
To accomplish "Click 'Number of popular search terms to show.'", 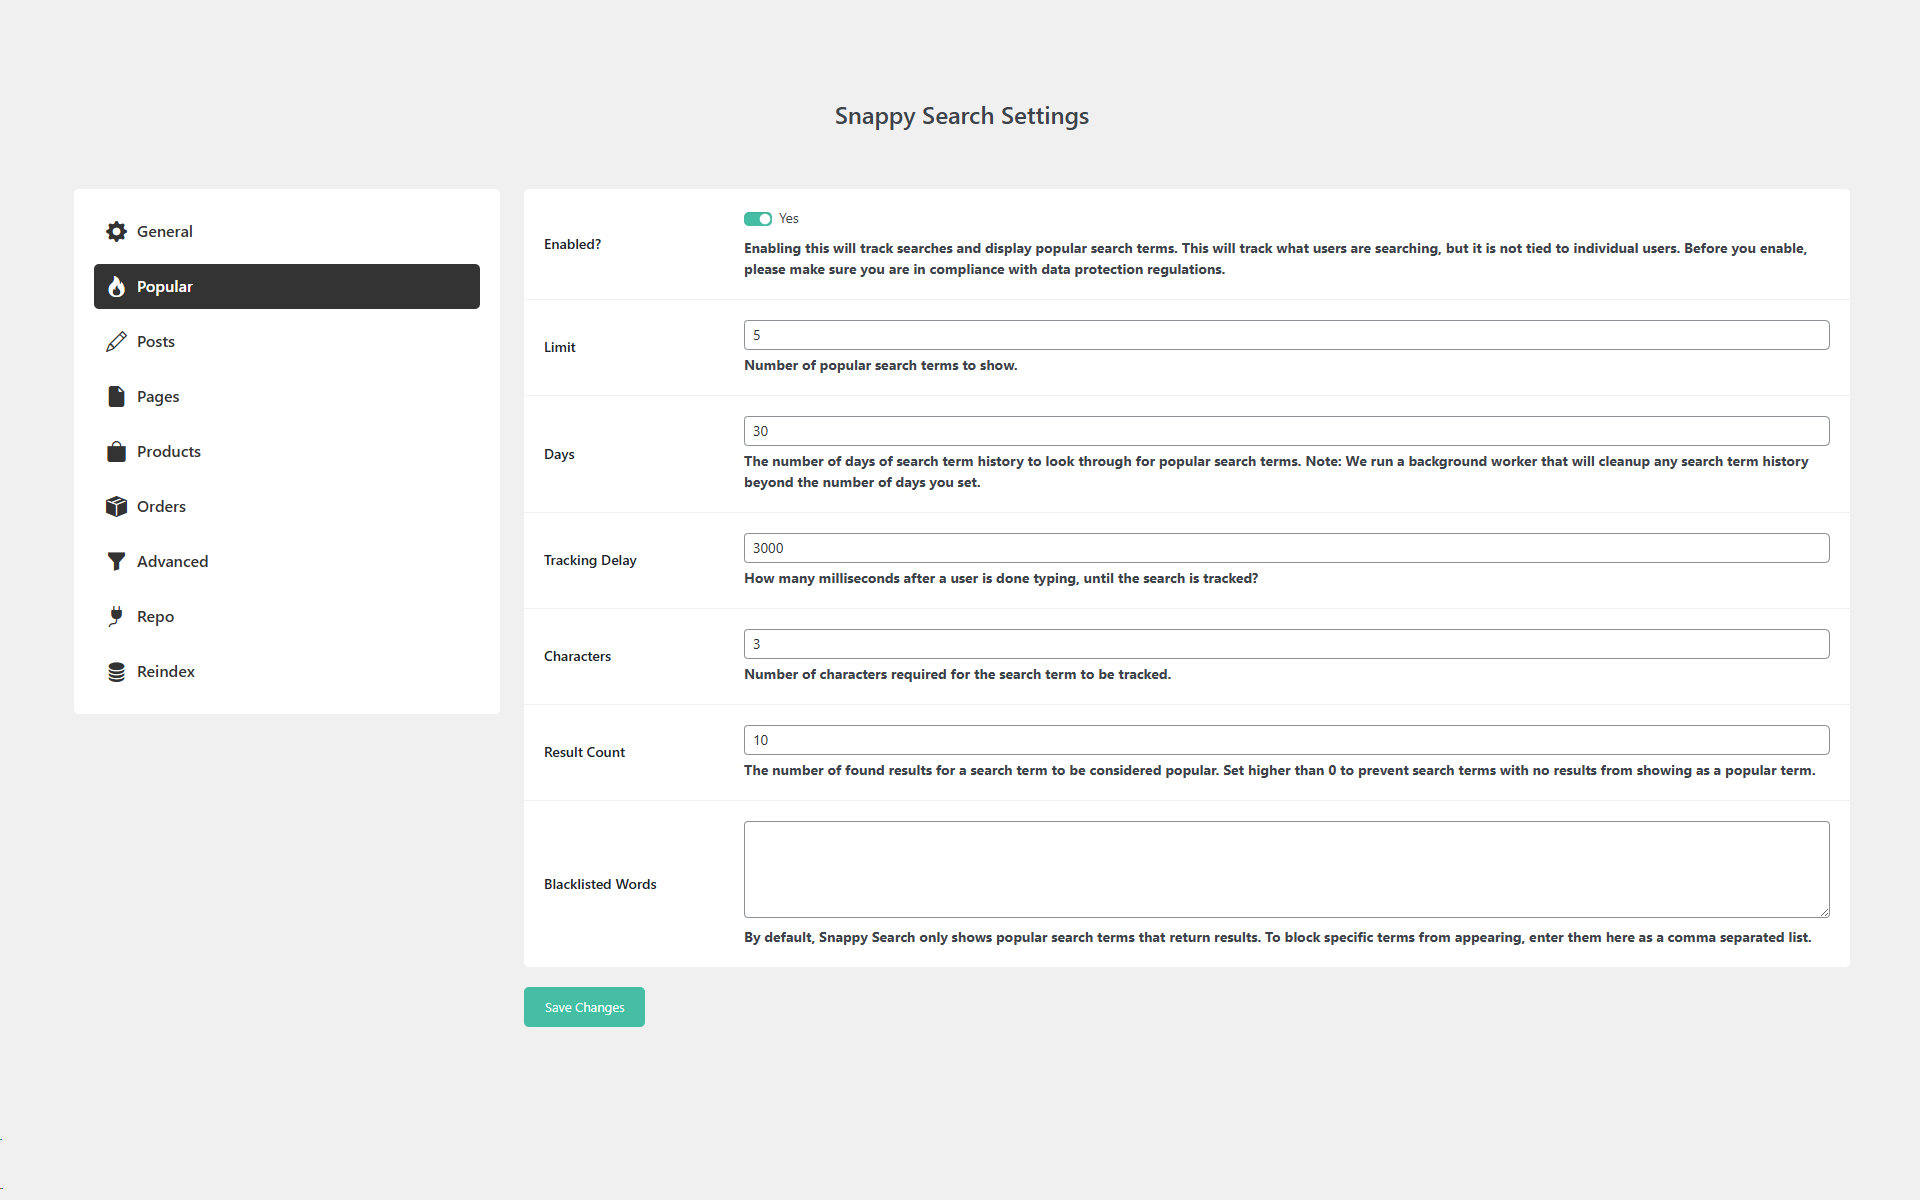I will (881, 365).
